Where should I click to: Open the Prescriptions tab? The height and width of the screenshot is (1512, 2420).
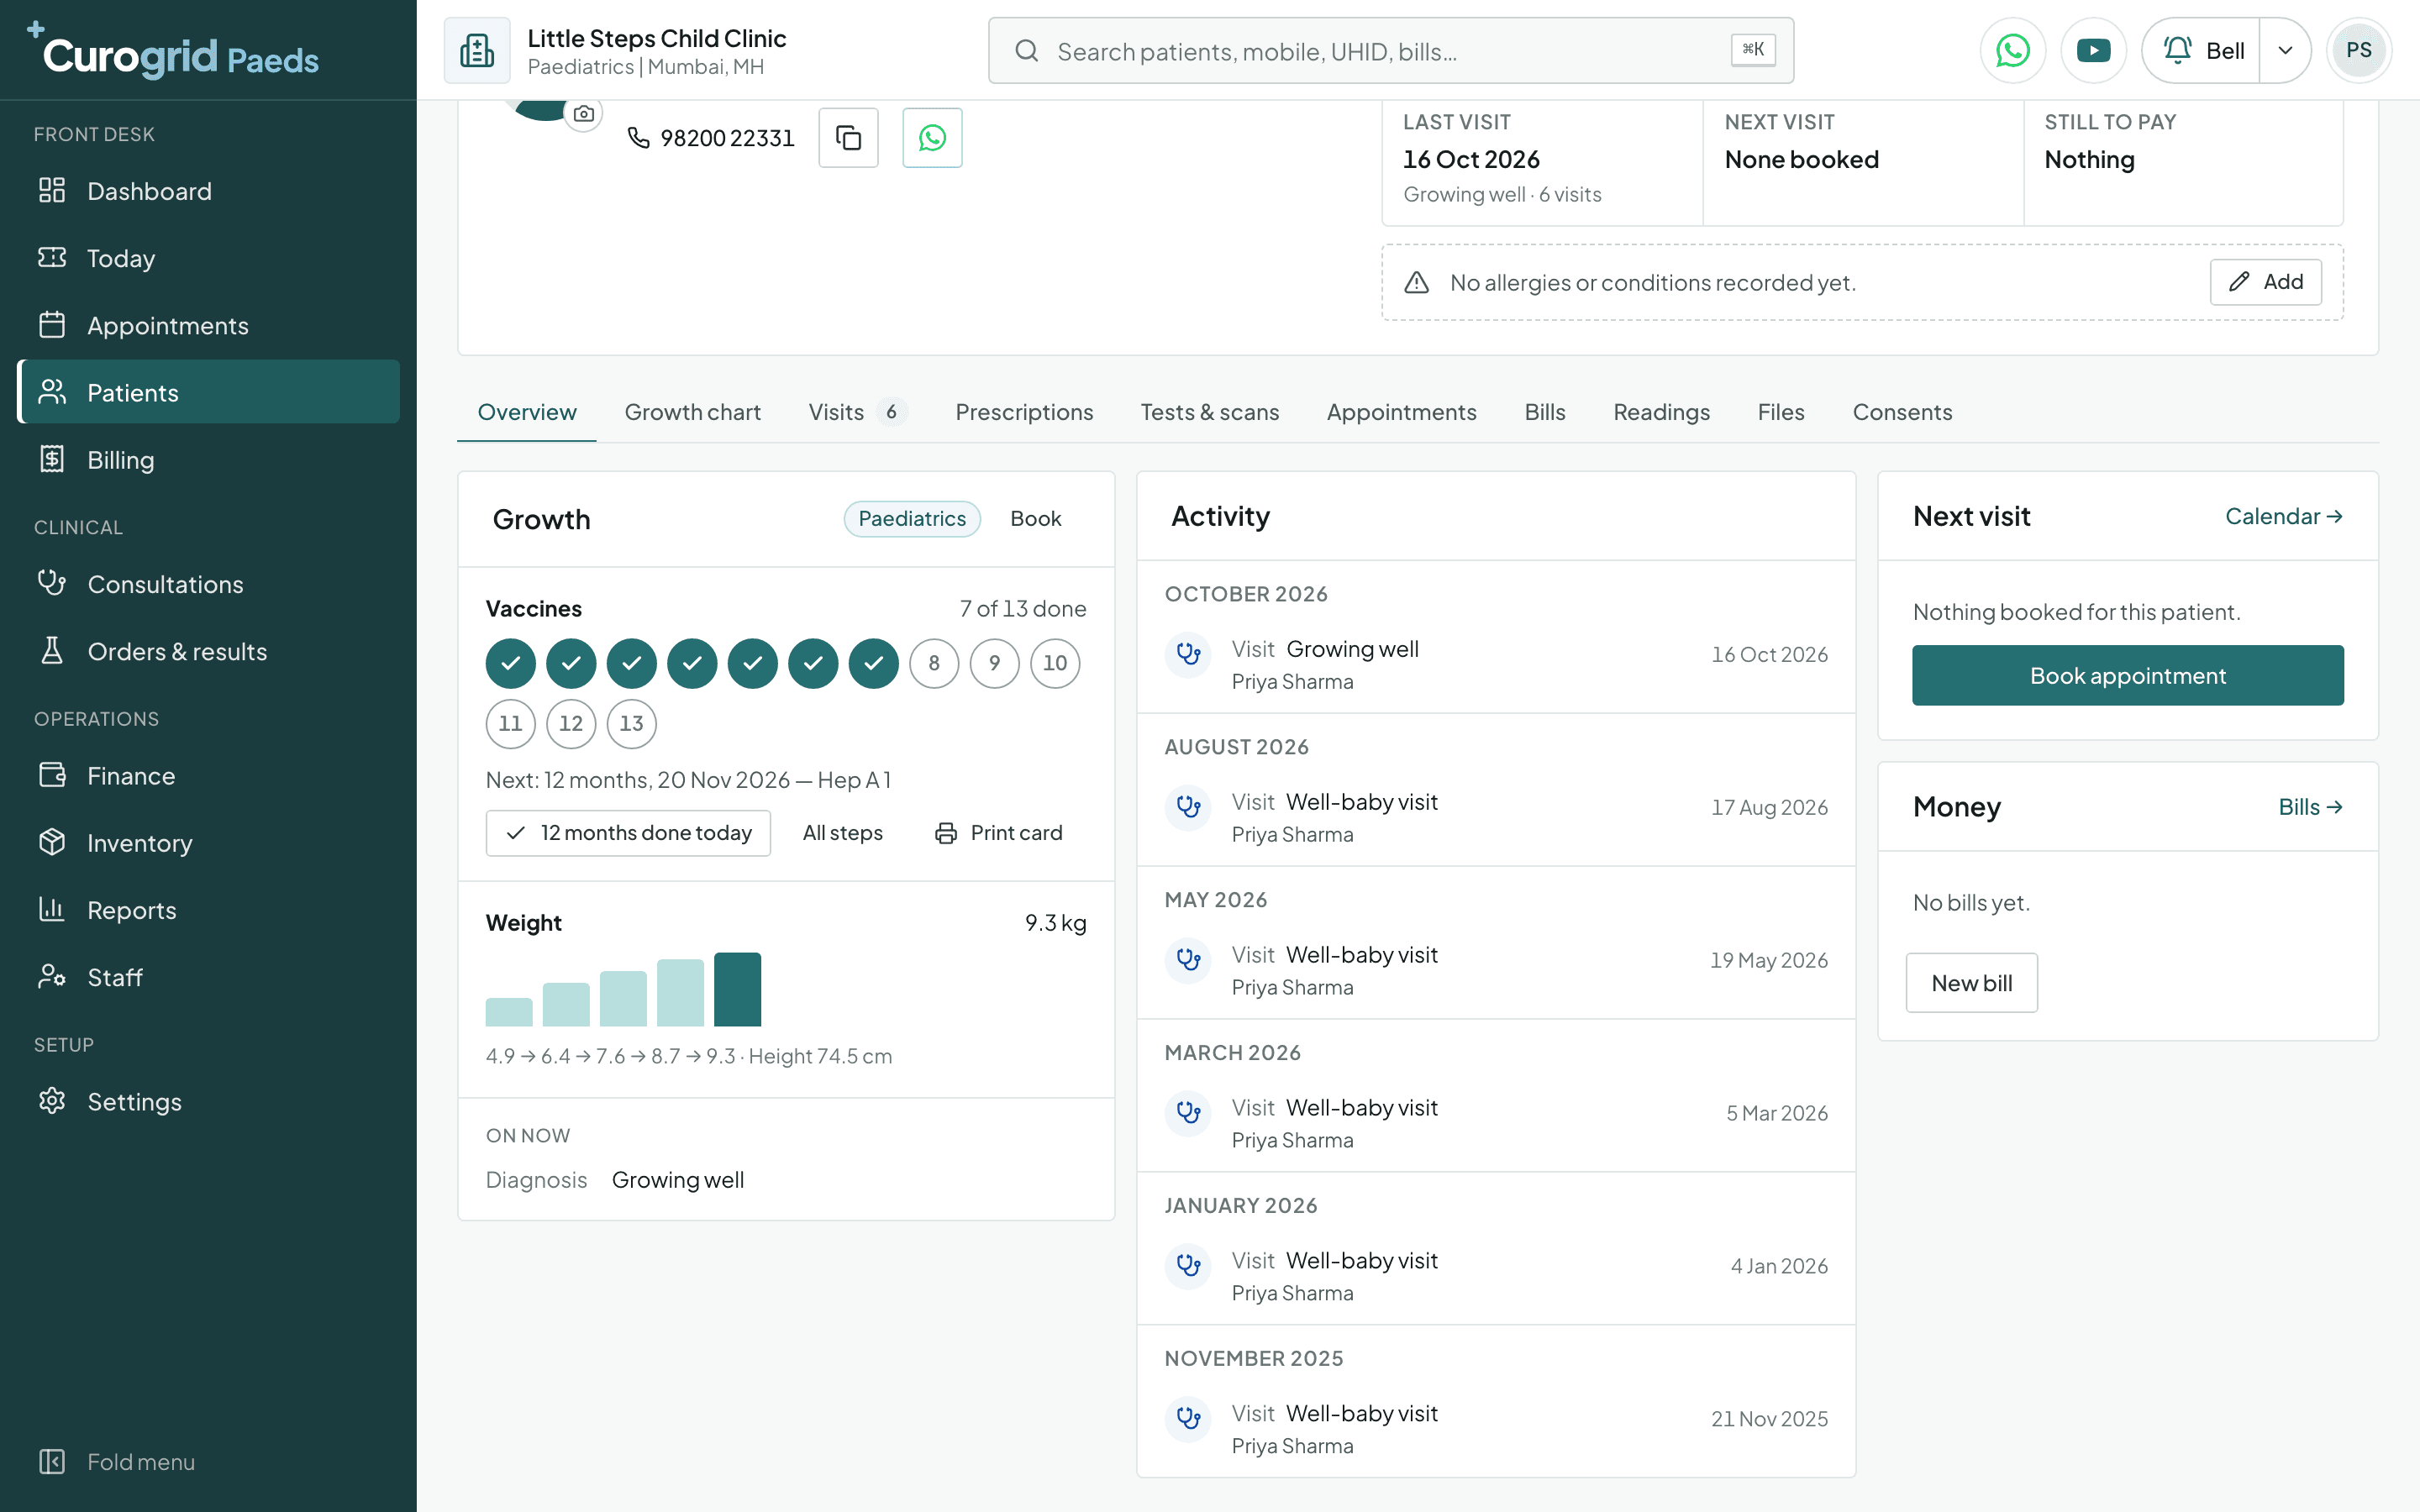pyautogui.click(x=1024, y=412)
